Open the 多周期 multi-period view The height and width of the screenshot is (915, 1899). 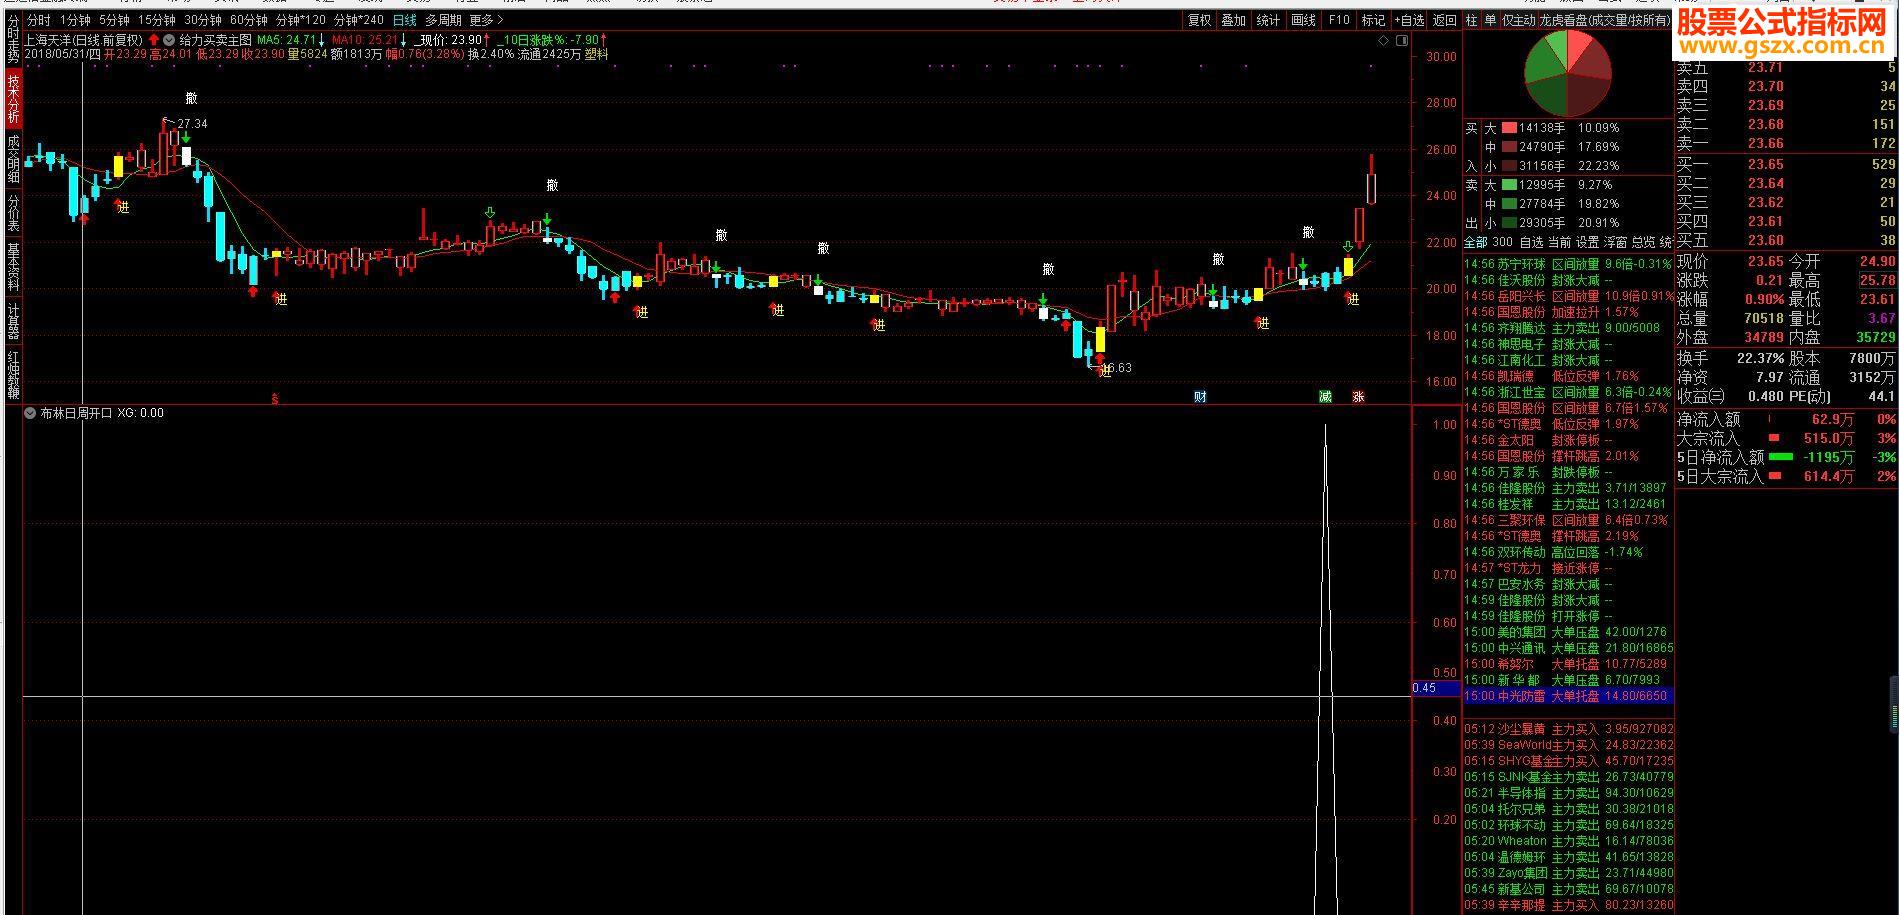point(443,20)
